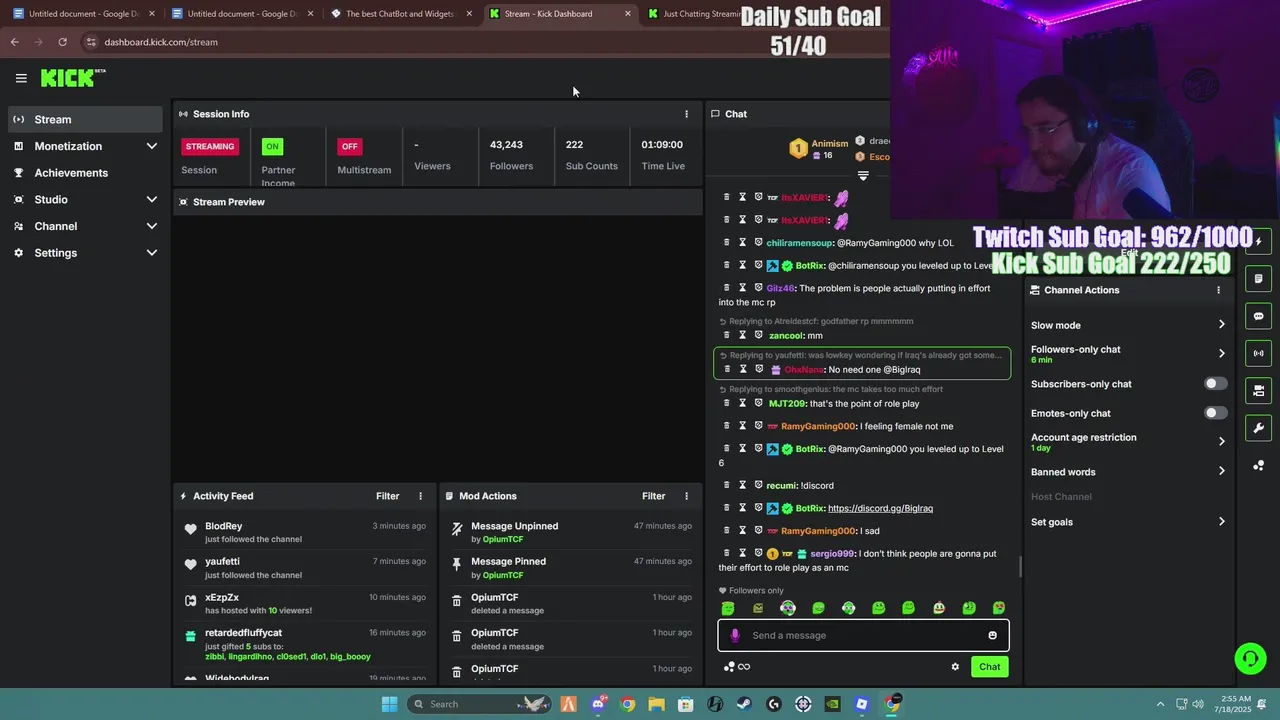Toggle Subscribers-only chat switch
The height and width of the screenshot is (720, 1280).
pyautogui.click(x=1215, y=384)
